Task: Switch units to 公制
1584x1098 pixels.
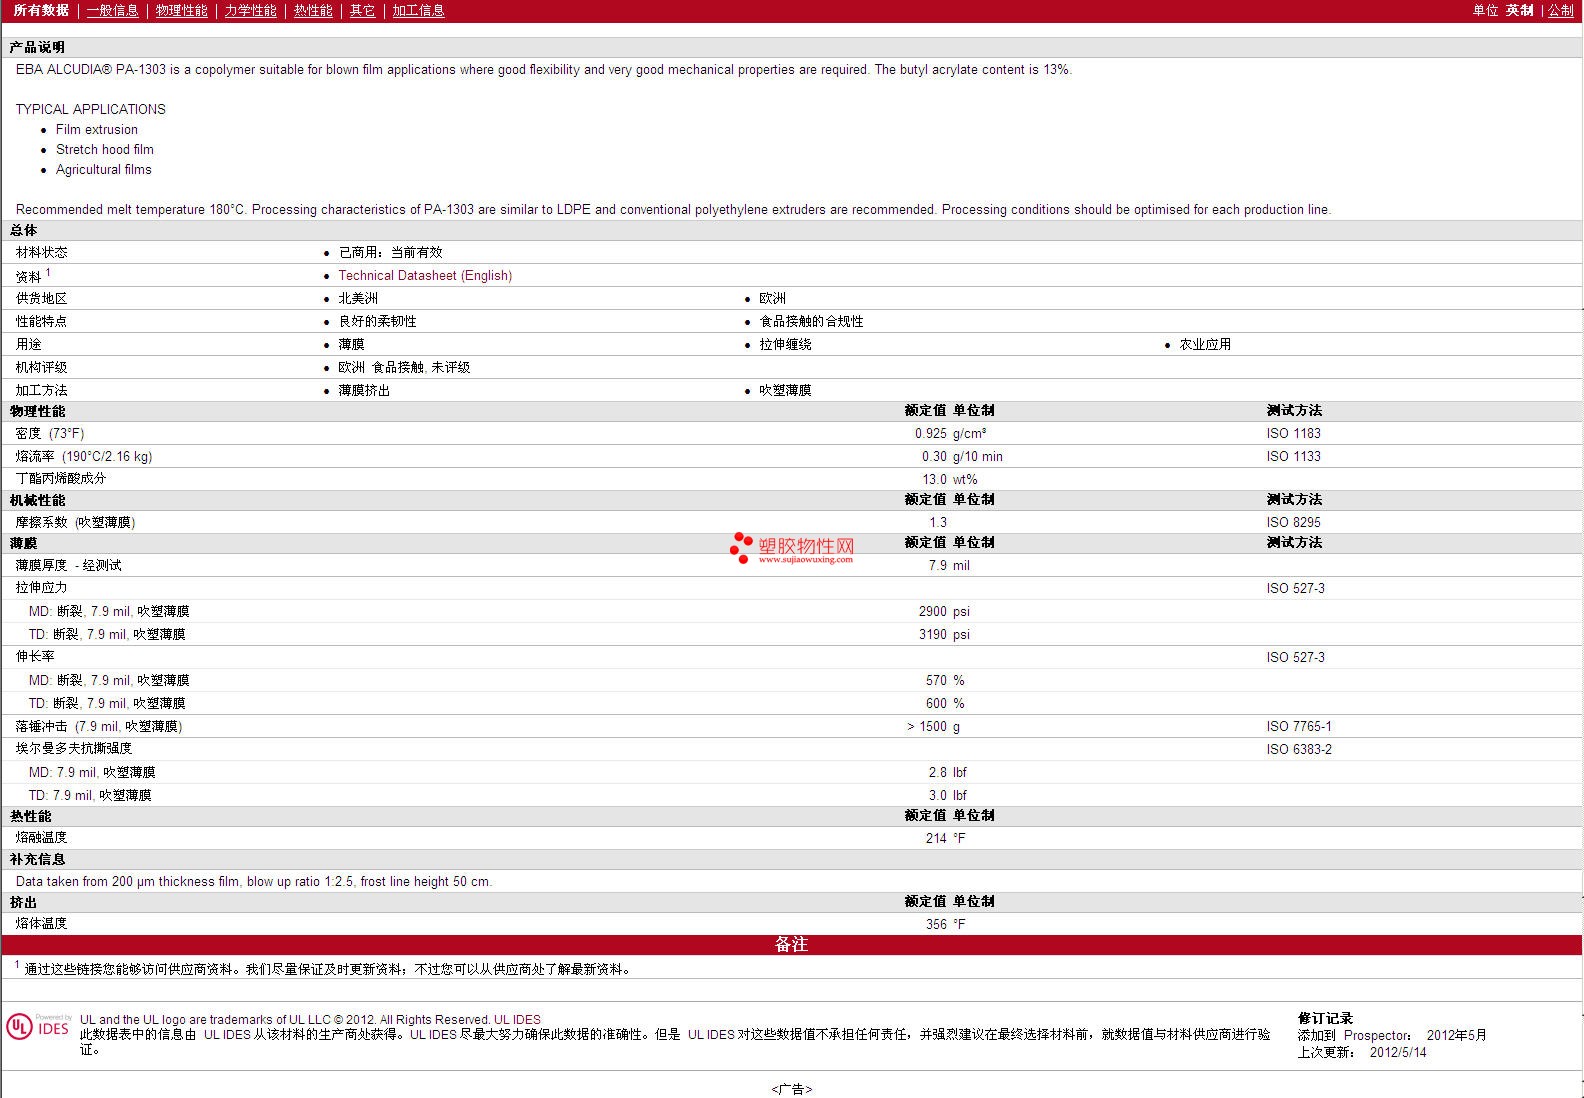Action: tap(1560, 10)
